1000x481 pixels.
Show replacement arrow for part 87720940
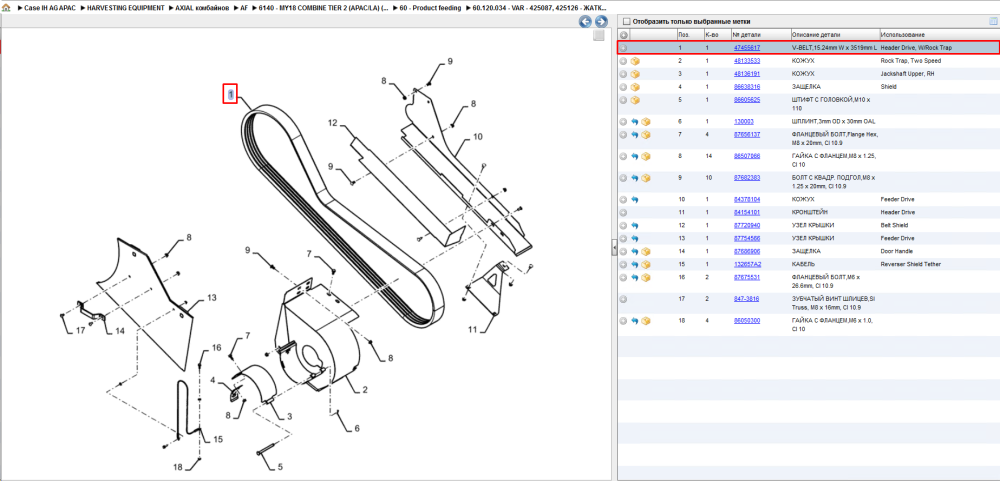pyautogui.click(x=635, y=225)
